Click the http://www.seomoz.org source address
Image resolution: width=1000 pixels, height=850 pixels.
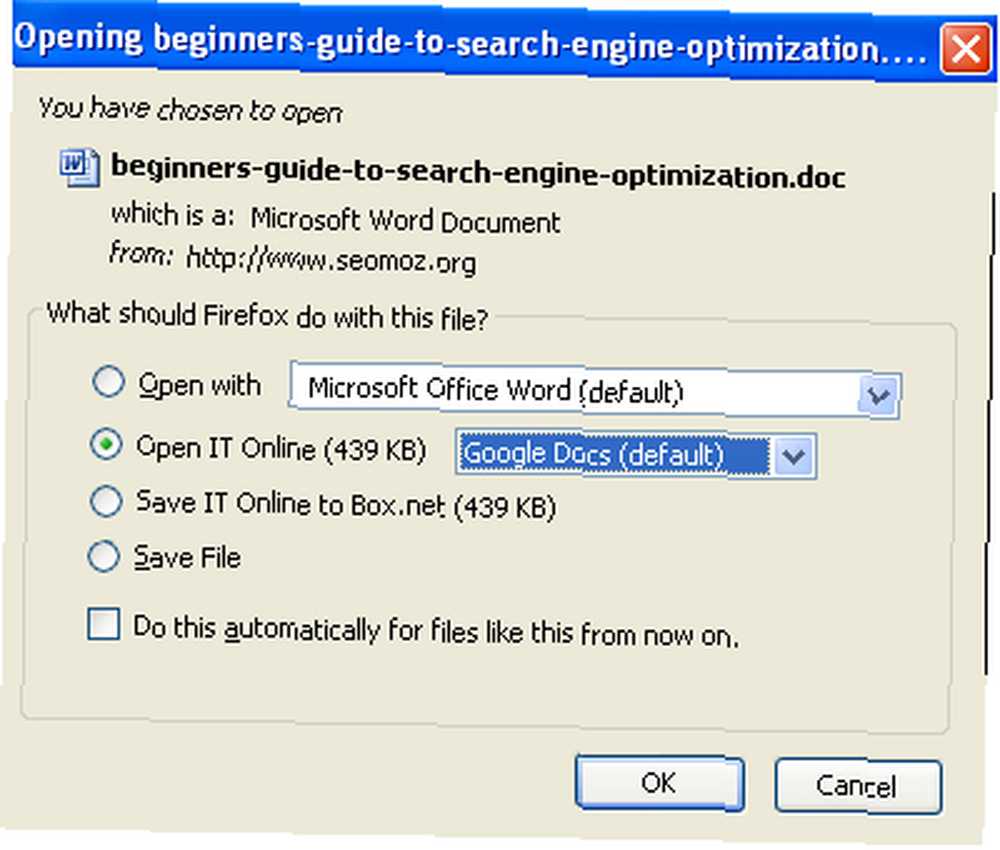click(331, 259)
